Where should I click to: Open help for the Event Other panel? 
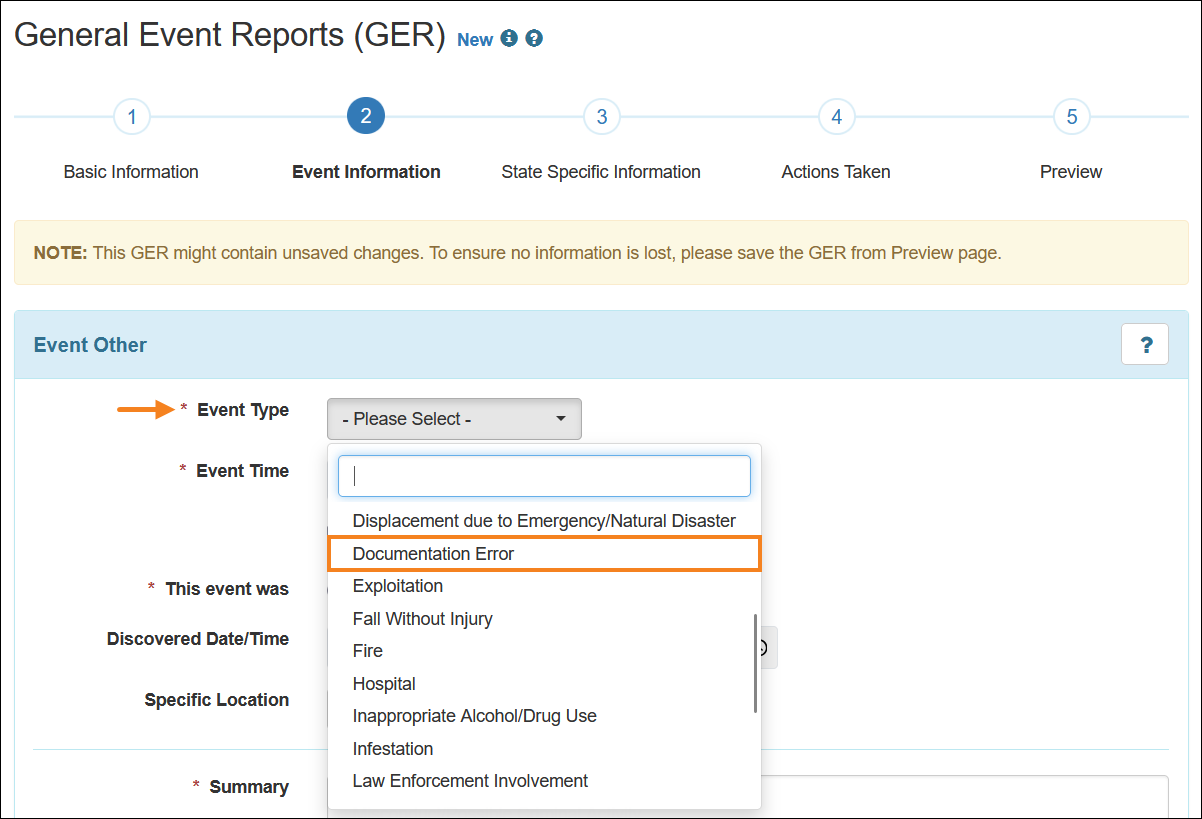[1145, 344]
